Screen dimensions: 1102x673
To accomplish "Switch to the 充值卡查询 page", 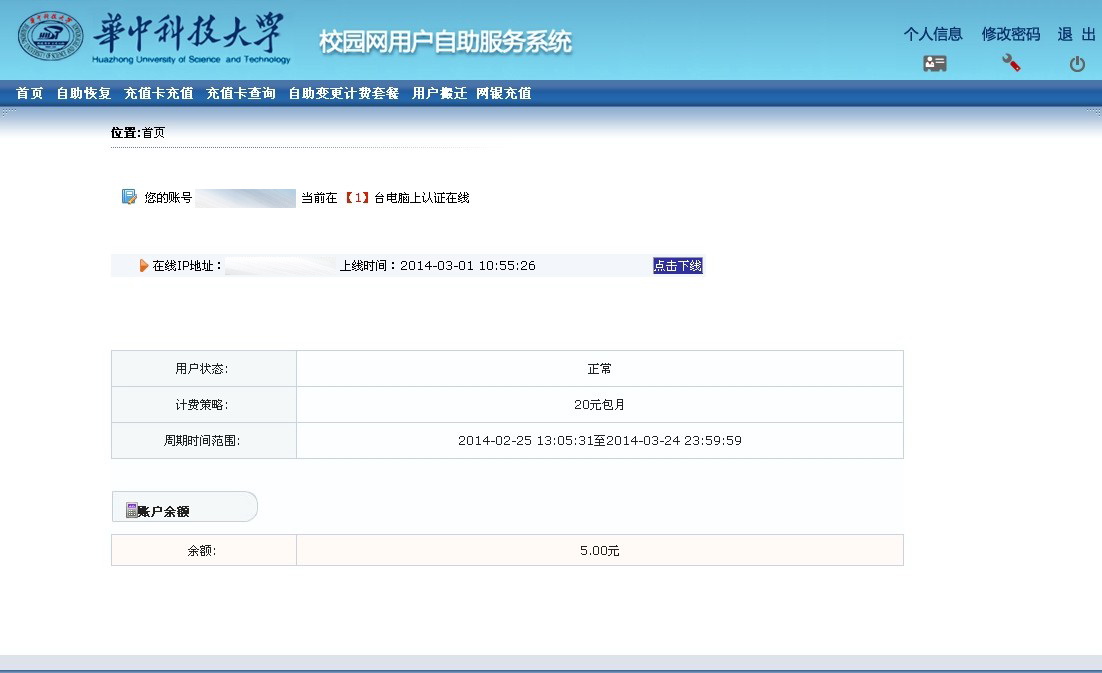I will [x=240, y=92].
